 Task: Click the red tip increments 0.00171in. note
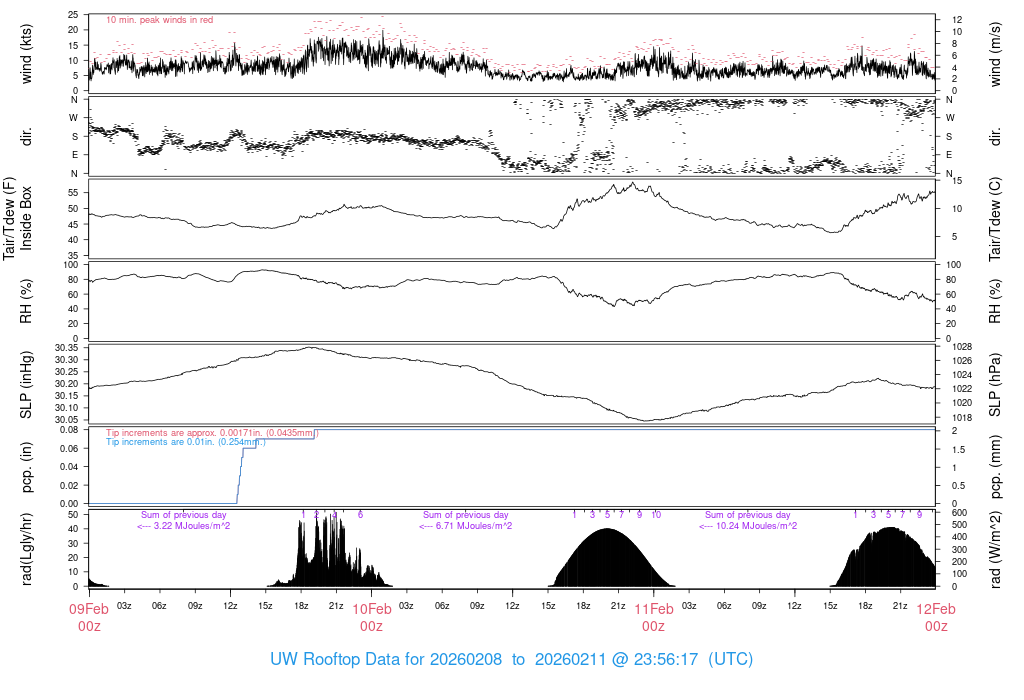(x=212, y=433)
